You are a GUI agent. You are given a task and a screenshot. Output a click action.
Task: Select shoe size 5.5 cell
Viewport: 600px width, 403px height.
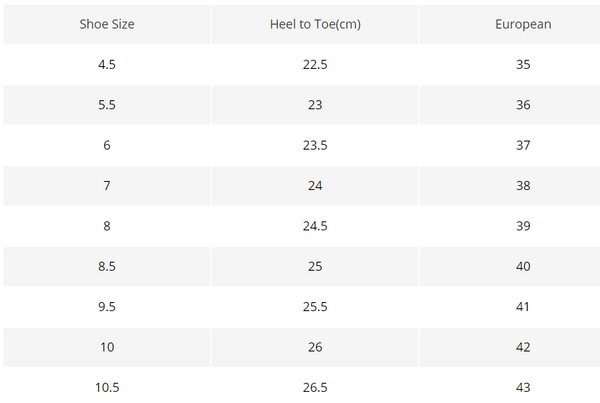click(107, 105)
